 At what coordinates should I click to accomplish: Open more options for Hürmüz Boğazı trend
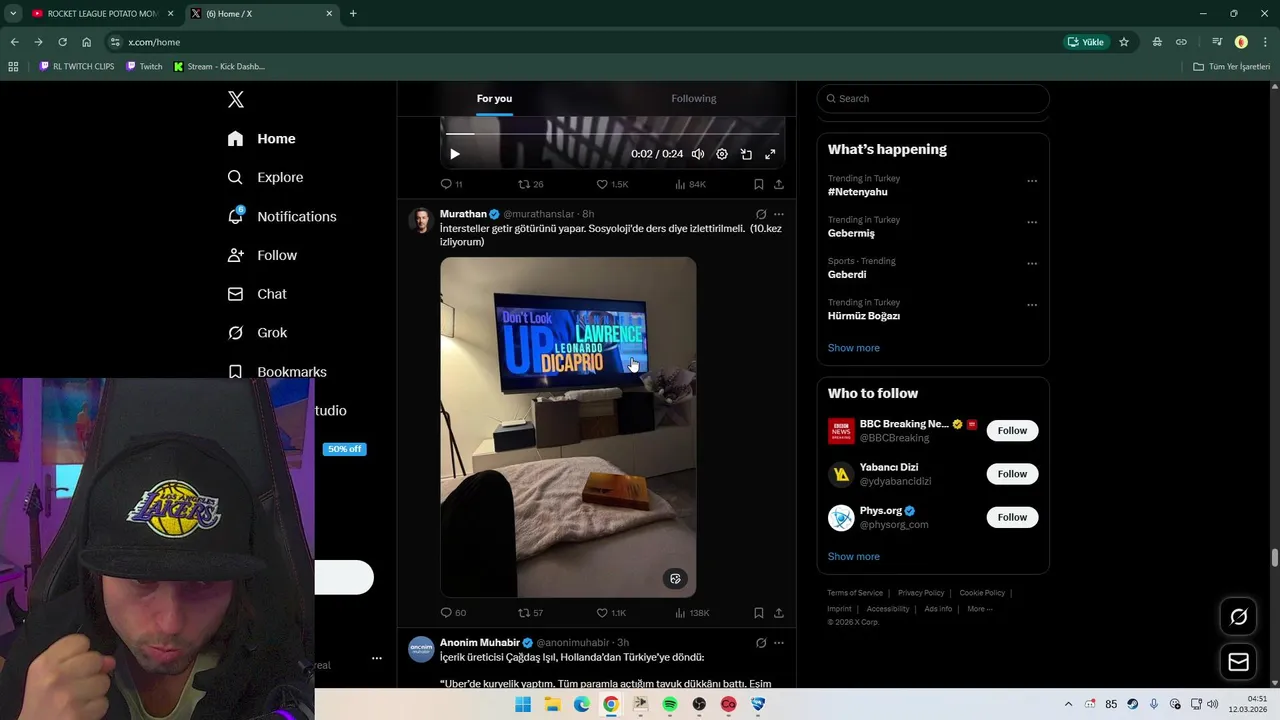[1032, 305]
